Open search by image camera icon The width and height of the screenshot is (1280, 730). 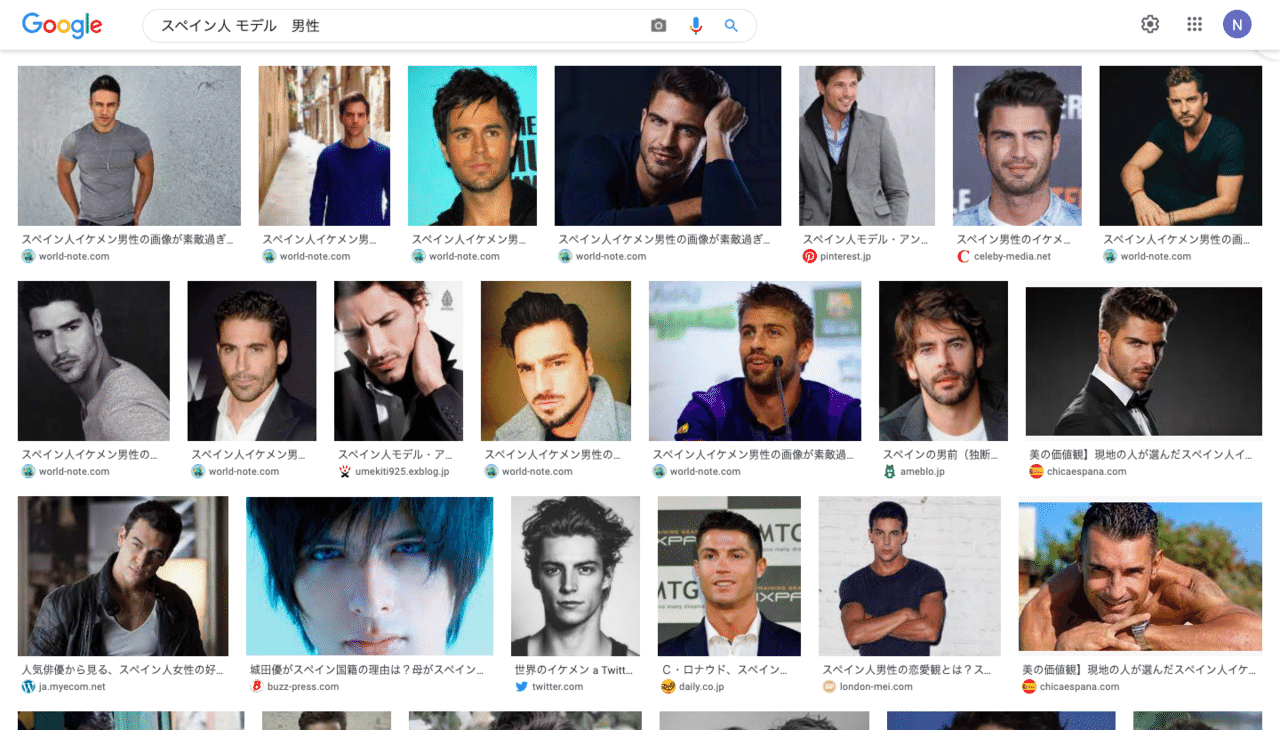(658, 26)
